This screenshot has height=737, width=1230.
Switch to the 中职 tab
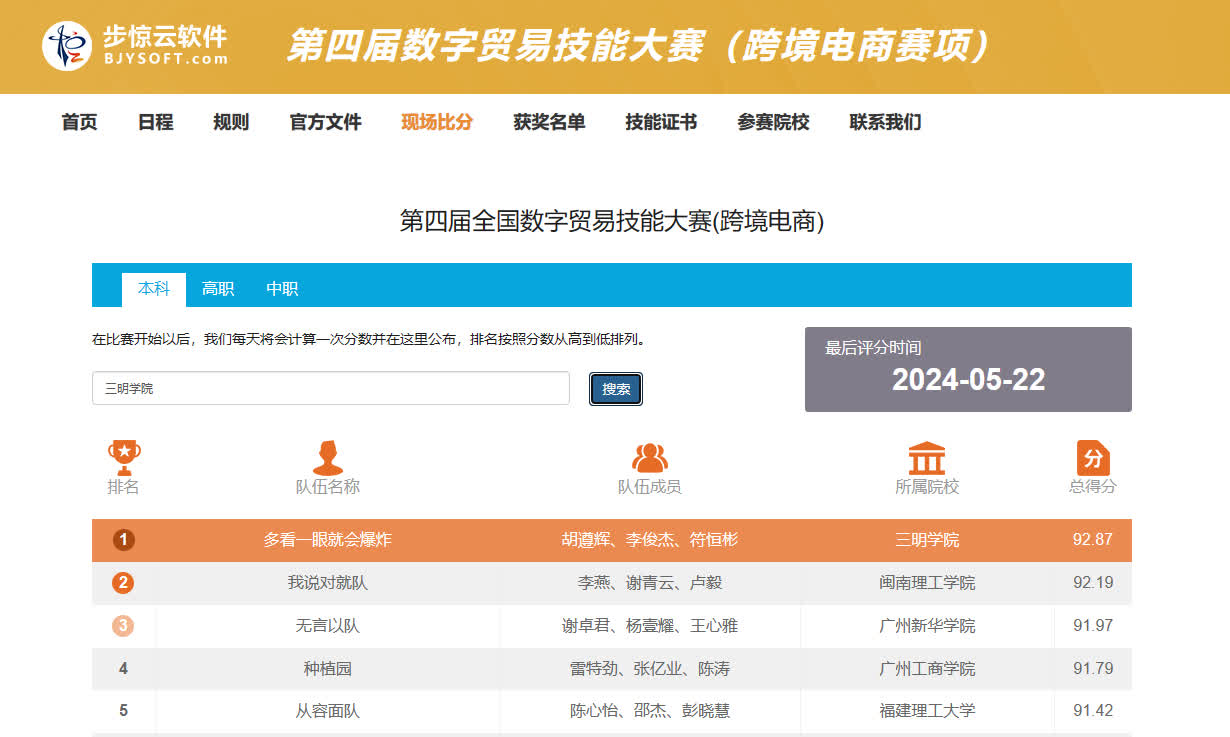(282, 289)
